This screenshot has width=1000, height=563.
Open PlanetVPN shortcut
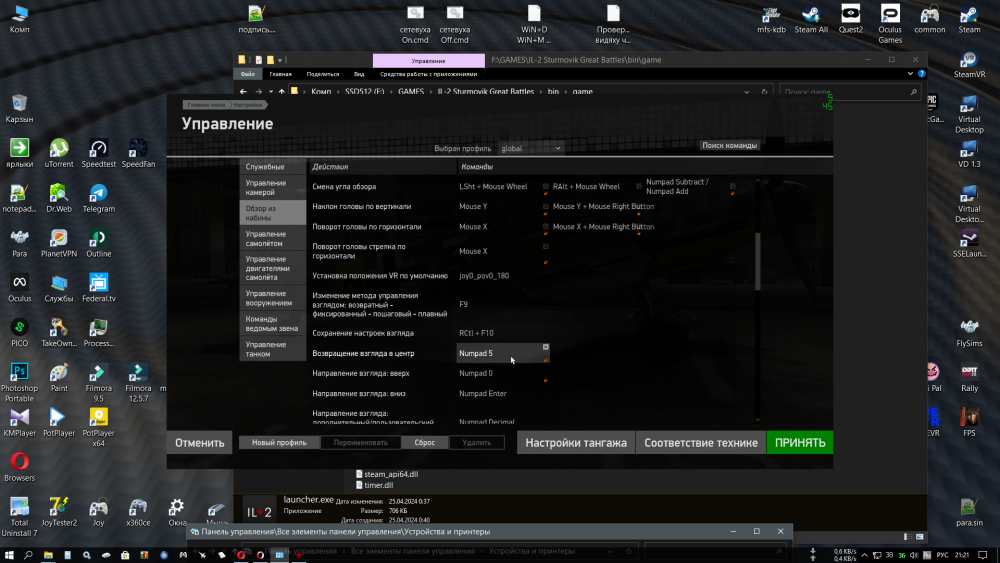pos(59,243)
